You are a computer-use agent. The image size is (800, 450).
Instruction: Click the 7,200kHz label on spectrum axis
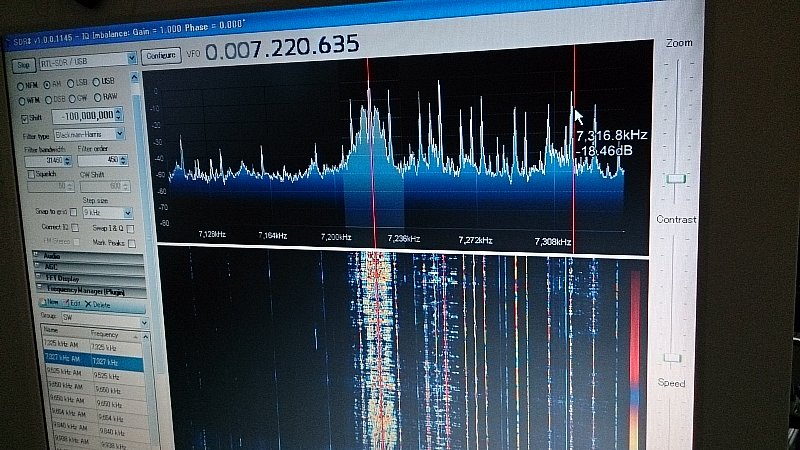pos(336,237)
